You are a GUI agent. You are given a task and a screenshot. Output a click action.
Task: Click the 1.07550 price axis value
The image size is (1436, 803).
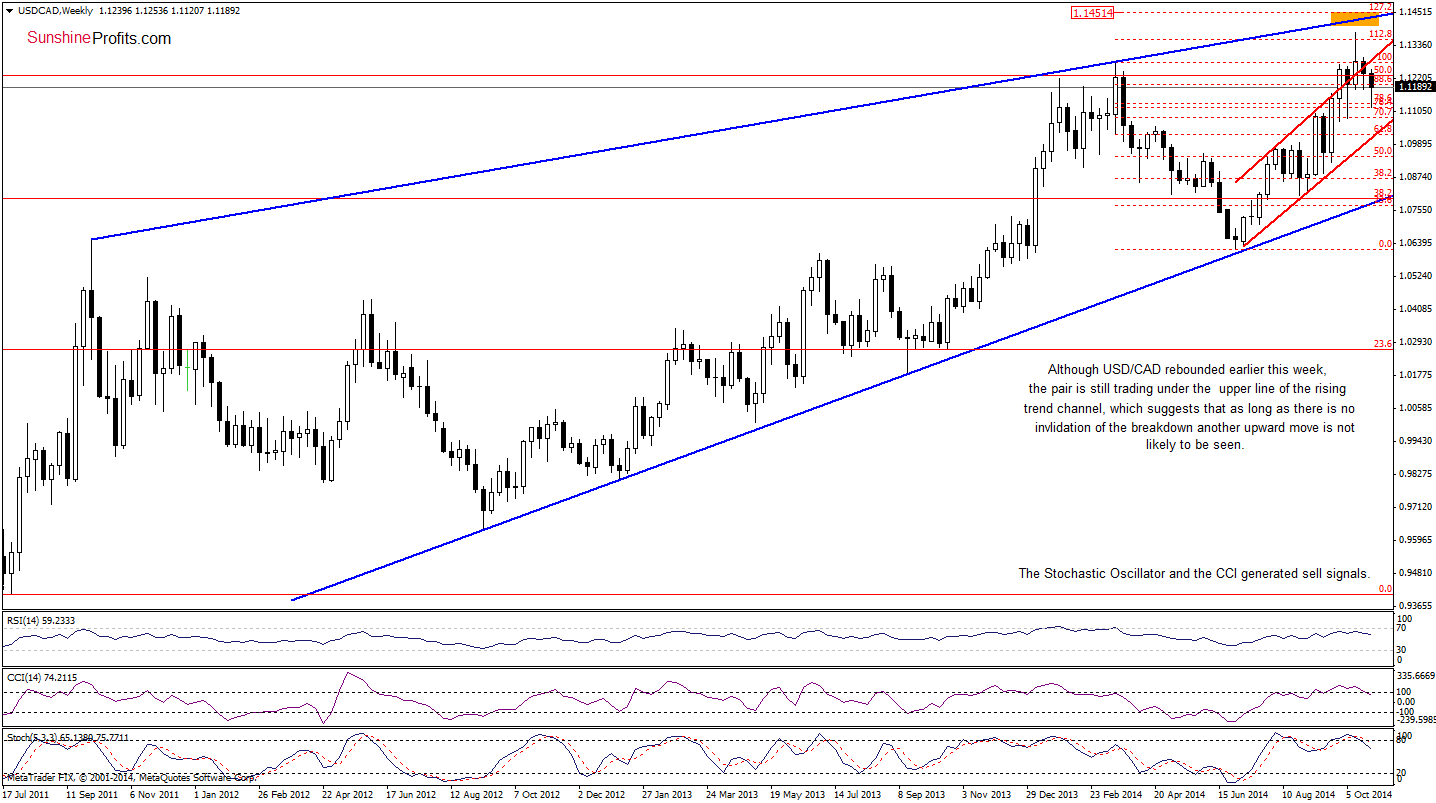[x=1415, y=210]
